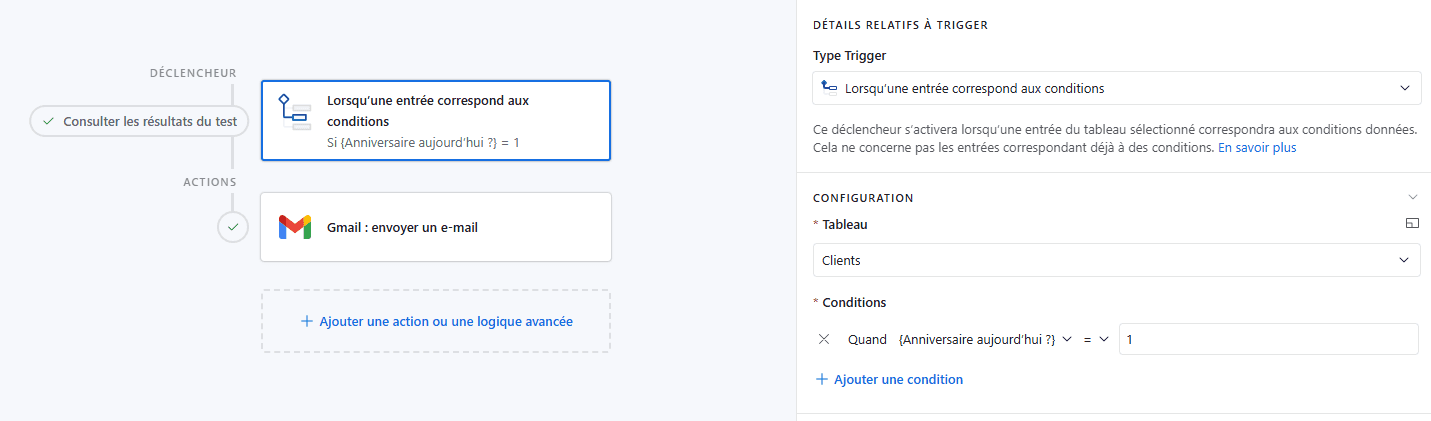The image size is (1431, 421).
Task: Open the Type Trigger dropdown
Action: coord(1116,88)
